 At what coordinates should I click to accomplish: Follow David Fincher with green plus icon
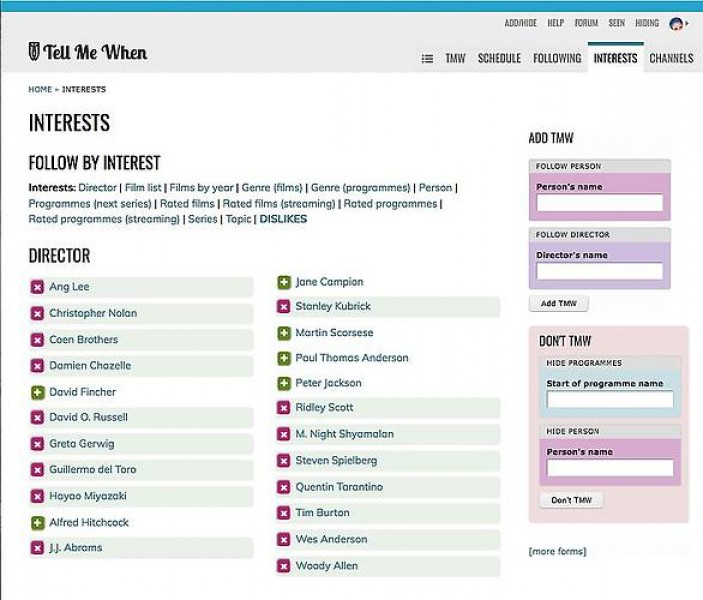click(x=38, y=392)
